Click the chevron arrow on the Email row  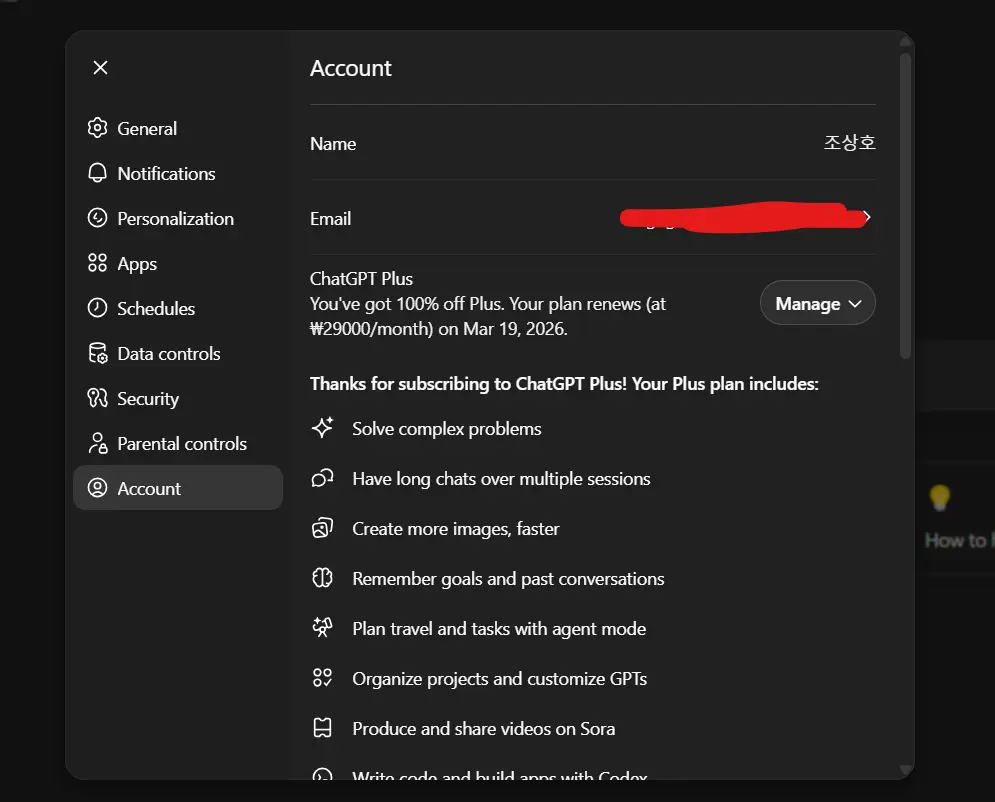(x=867, y=218)
